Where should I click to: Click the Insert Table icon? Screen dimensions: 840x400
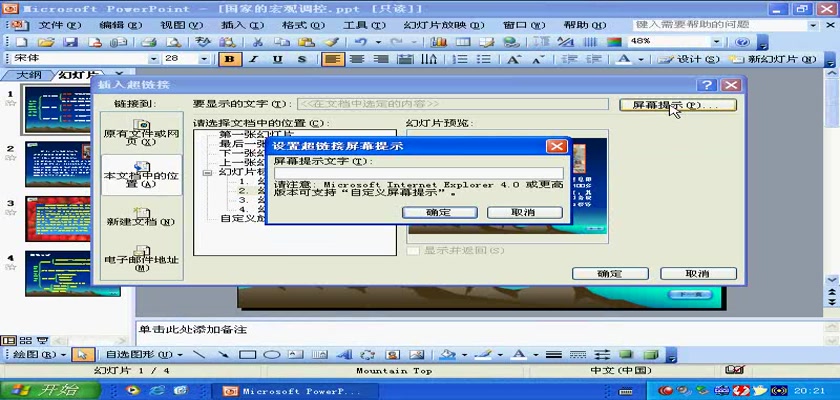pos(462,42)
